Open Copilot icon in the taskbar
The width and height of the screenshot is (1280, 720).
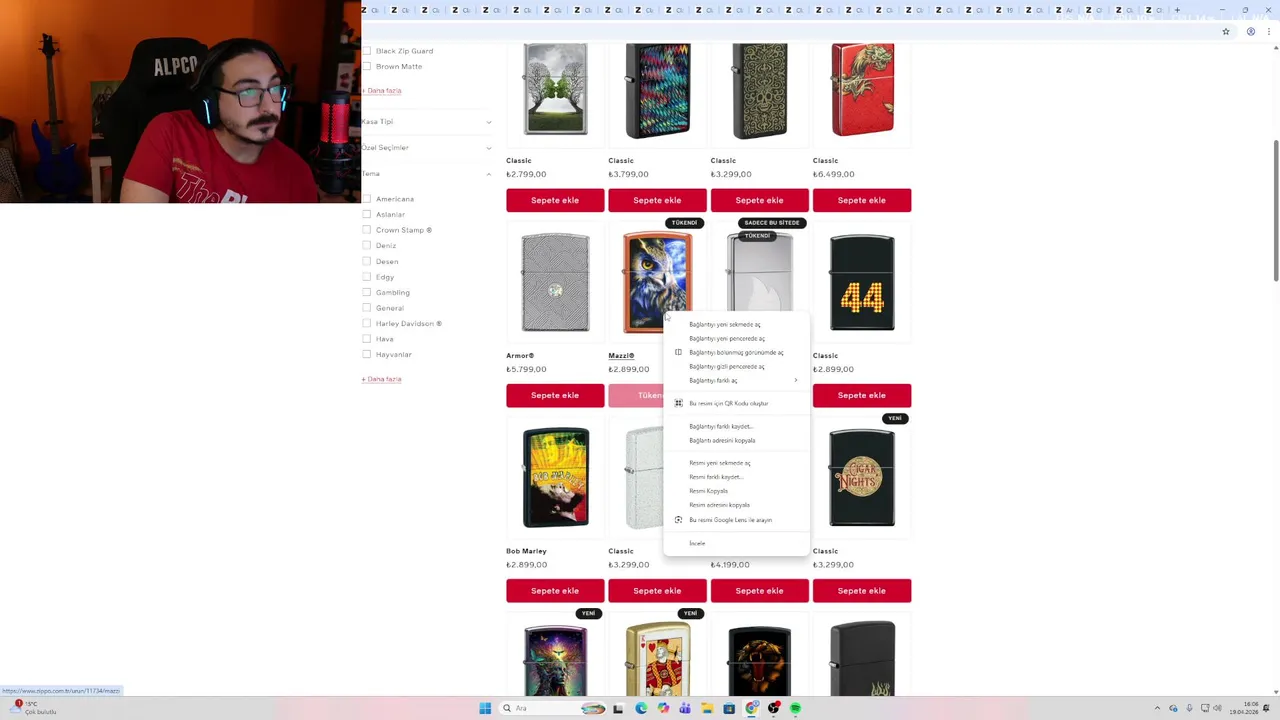(x=663, y=708)
